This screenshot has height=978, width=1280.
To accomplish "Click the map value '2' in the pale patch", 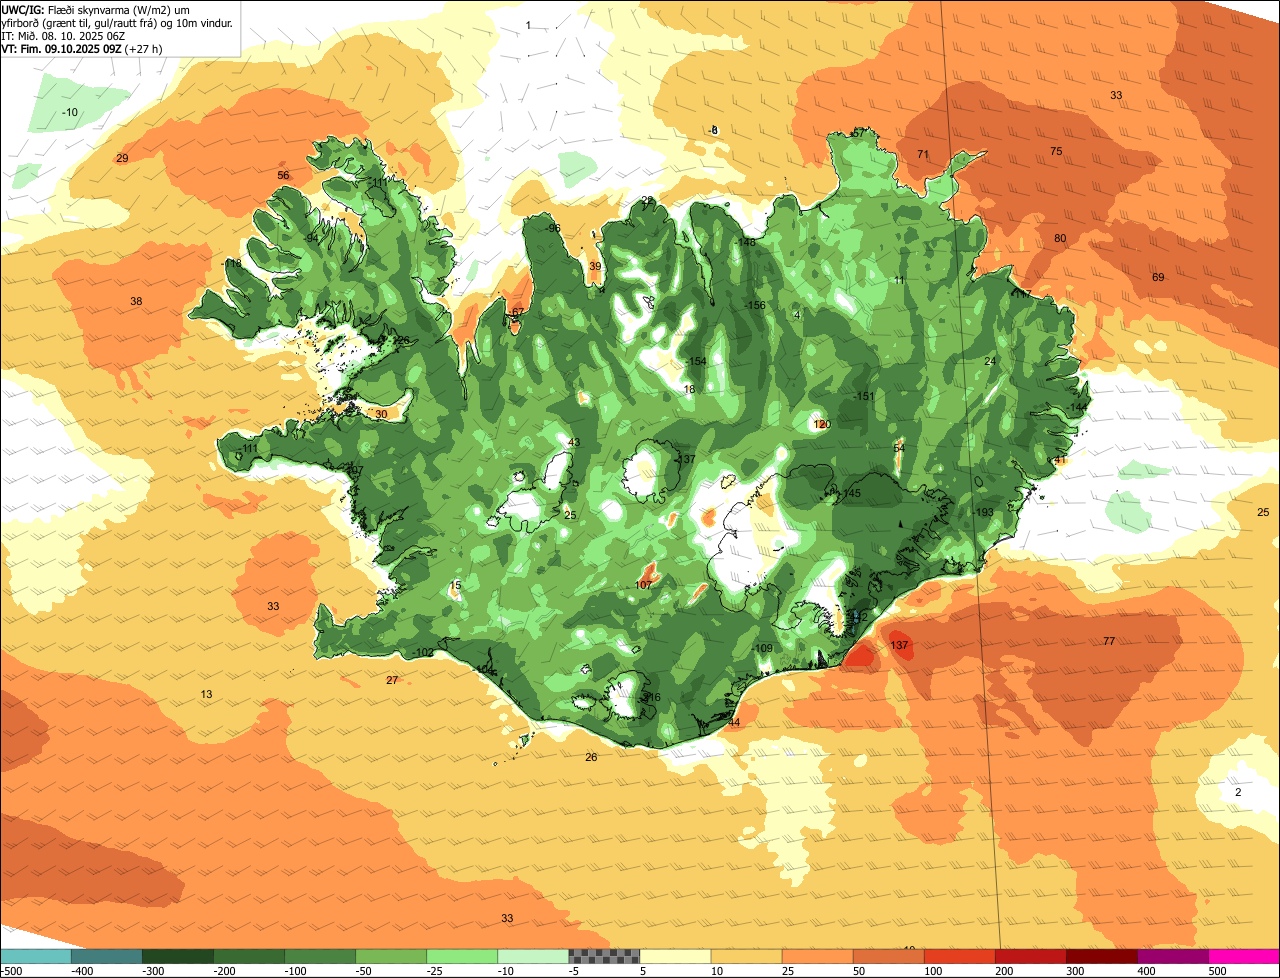I will [1238, 792].
